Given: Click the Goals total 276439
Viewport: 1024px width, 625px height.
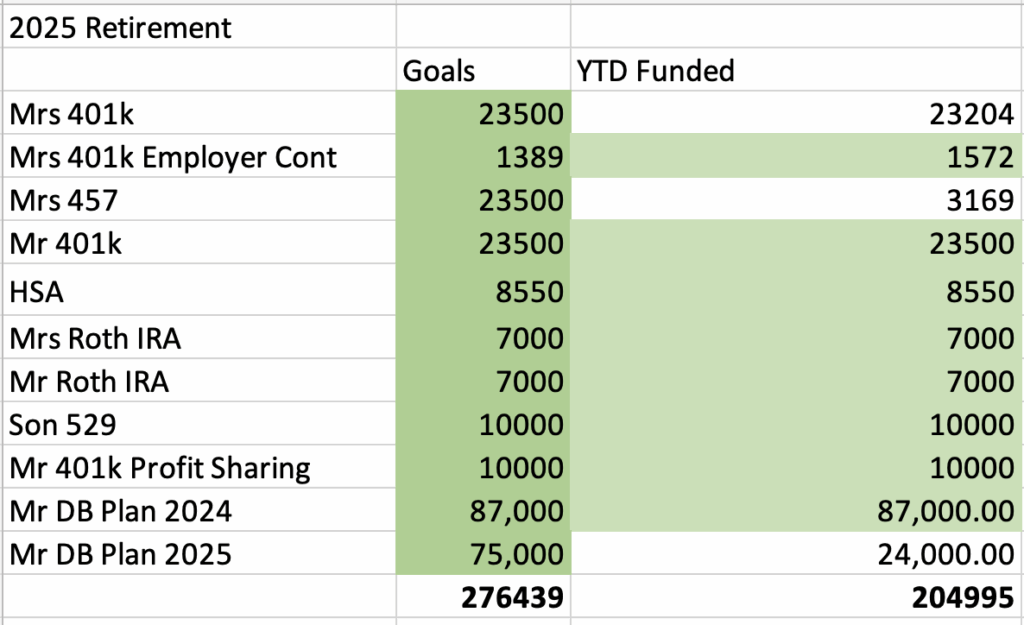Looking at the screenshot, I should (x=512, y=598).
